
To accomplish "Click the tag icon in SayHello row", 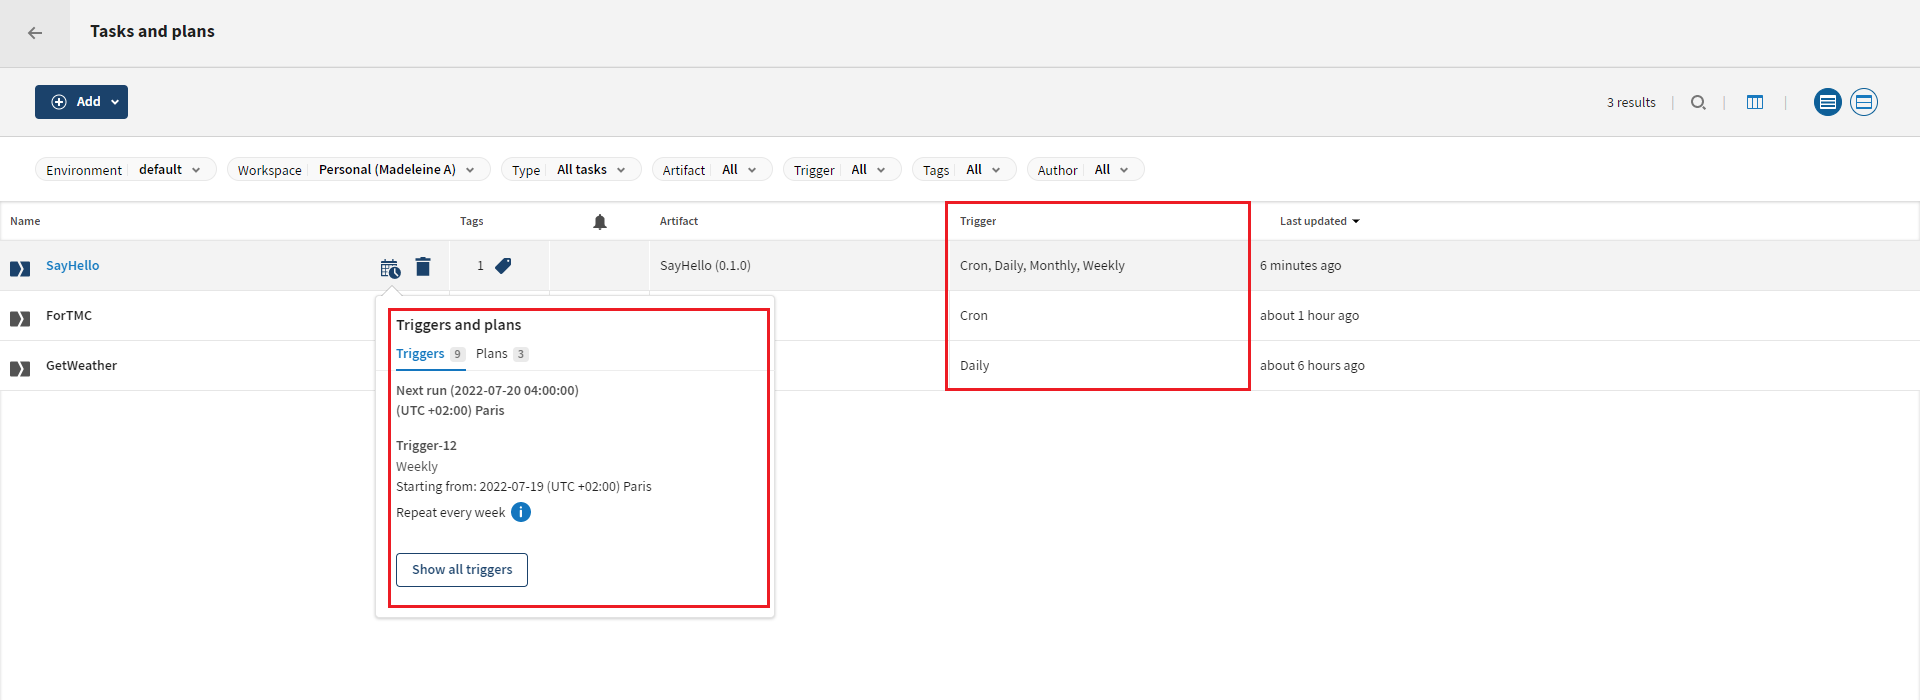I will pos(503,265).
